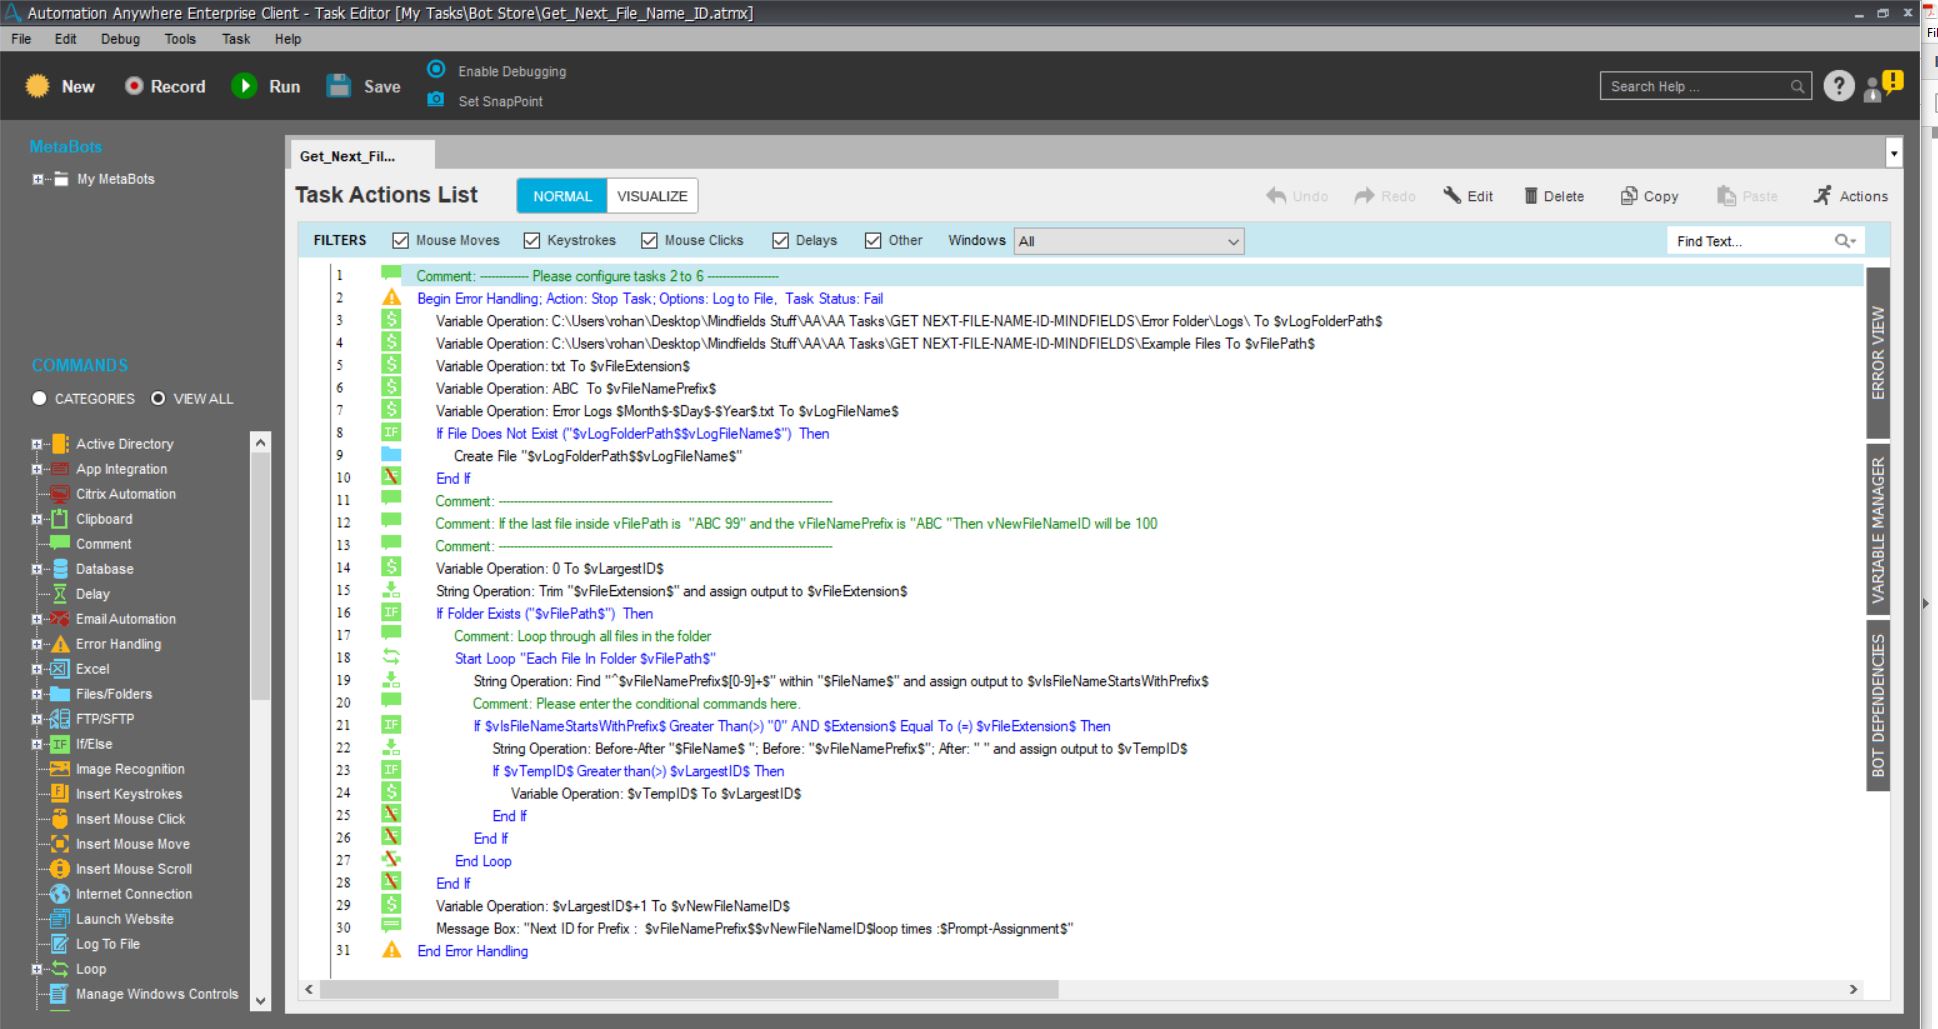Click the Copy icon in actions toolbar
Viewport: 1938px width, 1029px height.
tap(1629, 196)
